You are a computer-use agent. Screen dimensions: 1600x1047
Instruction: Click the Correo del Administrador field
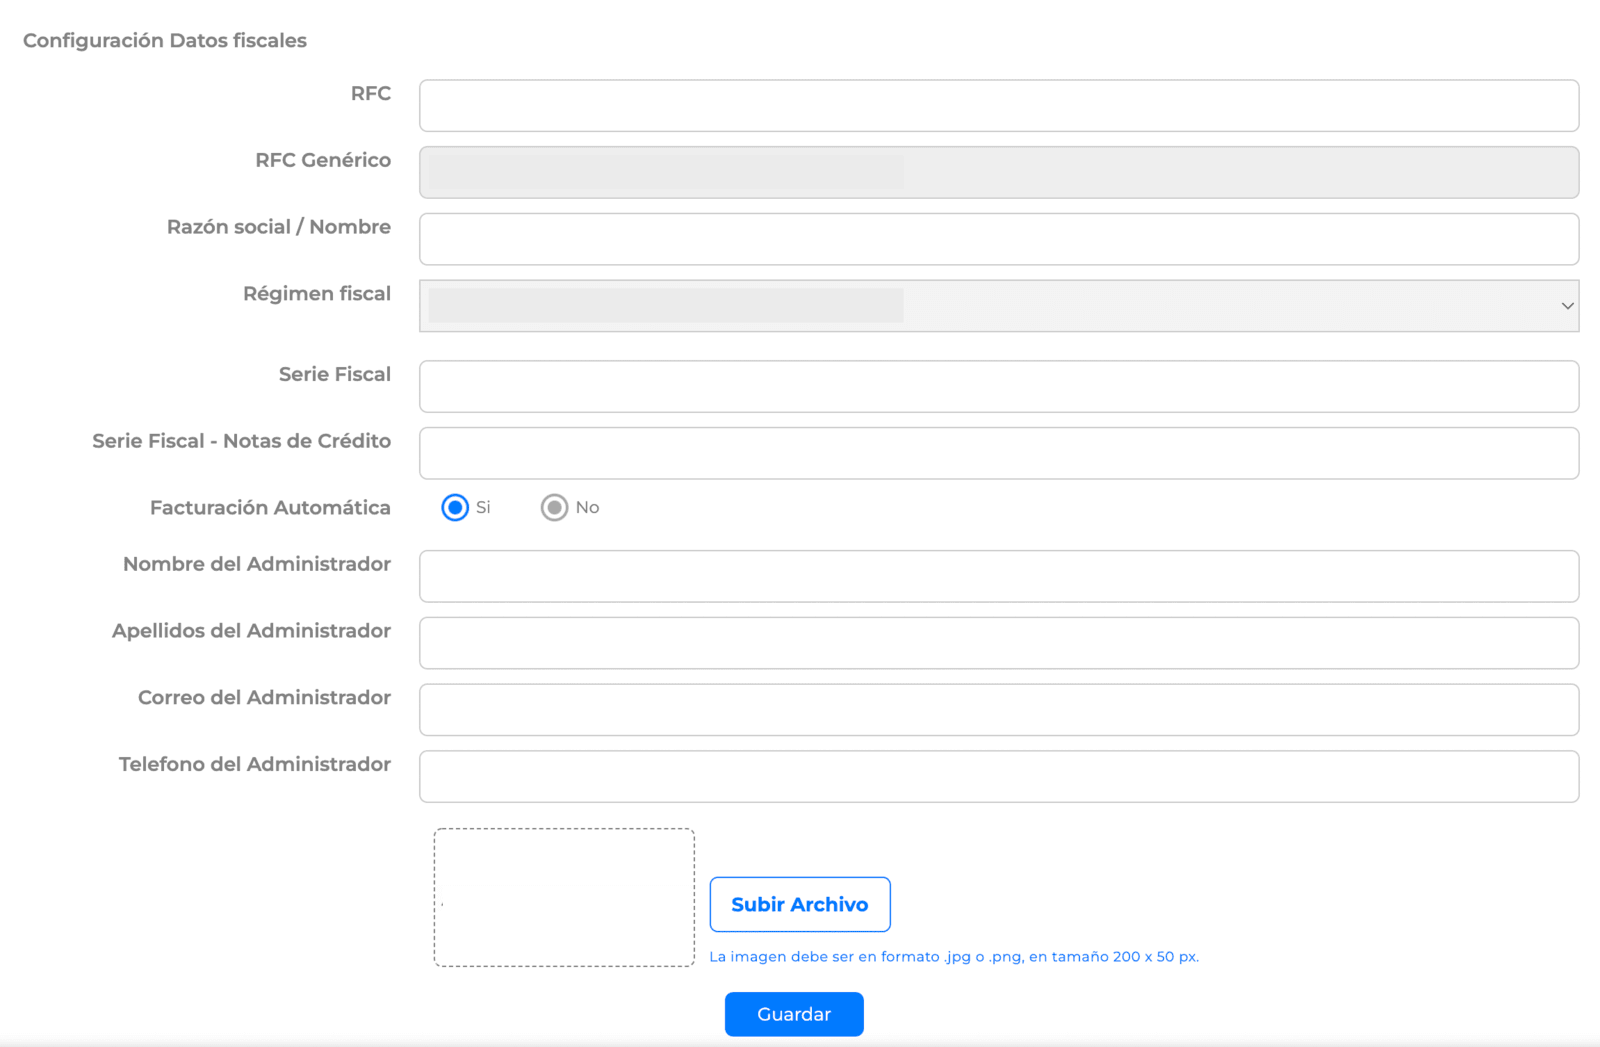coord(999,710)
